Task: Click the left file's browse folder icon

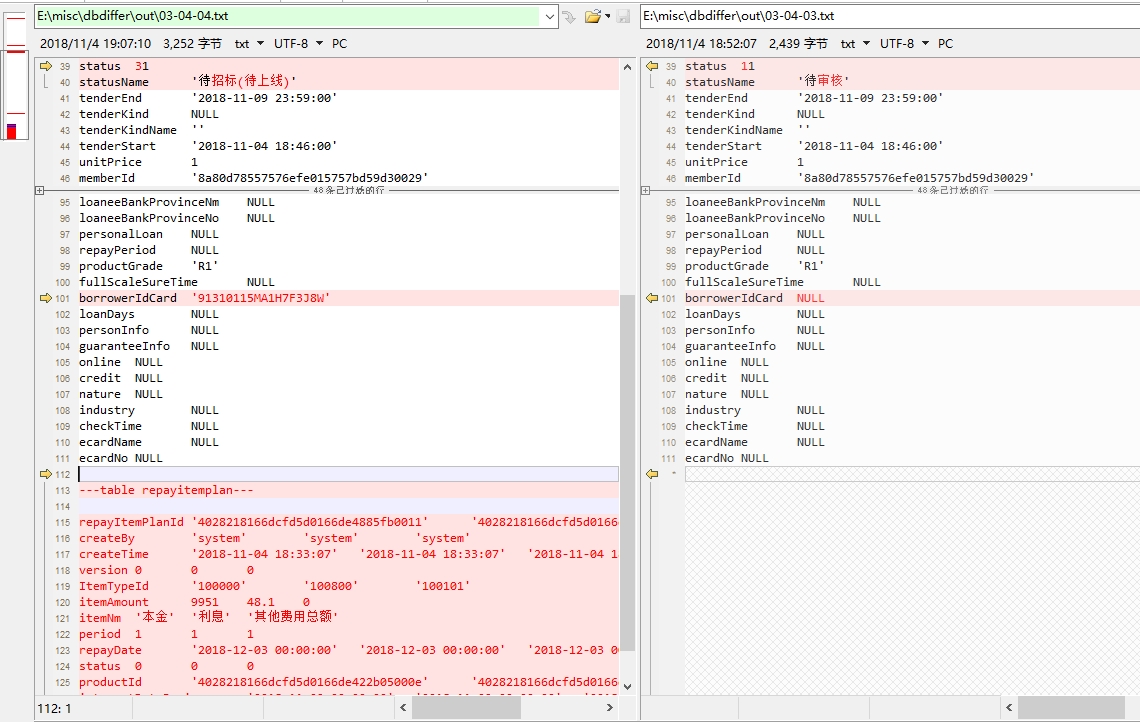Action: point(592,16)
